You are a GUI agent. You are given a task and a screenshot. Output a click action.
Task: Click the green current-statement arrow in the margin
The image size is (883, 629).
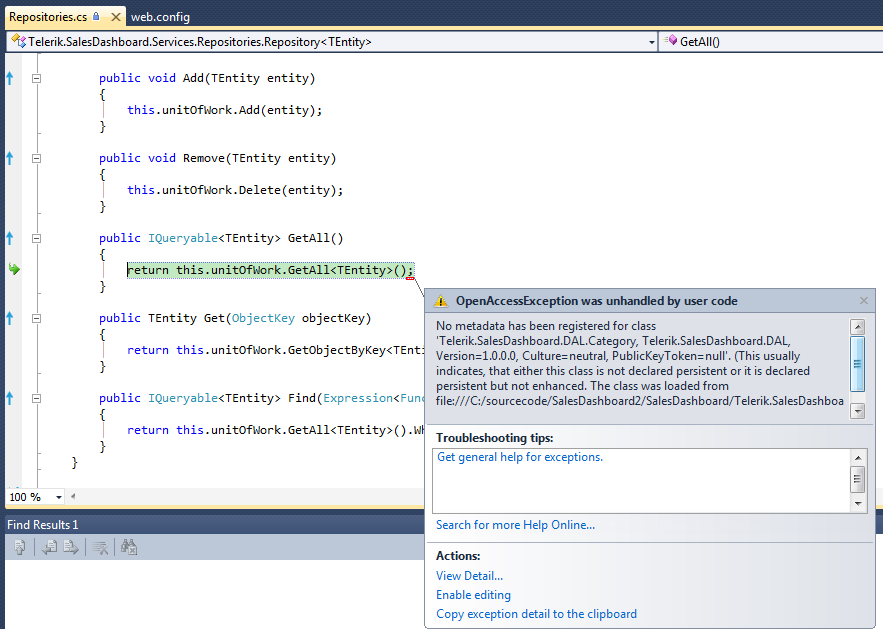[x=13, y=269]
